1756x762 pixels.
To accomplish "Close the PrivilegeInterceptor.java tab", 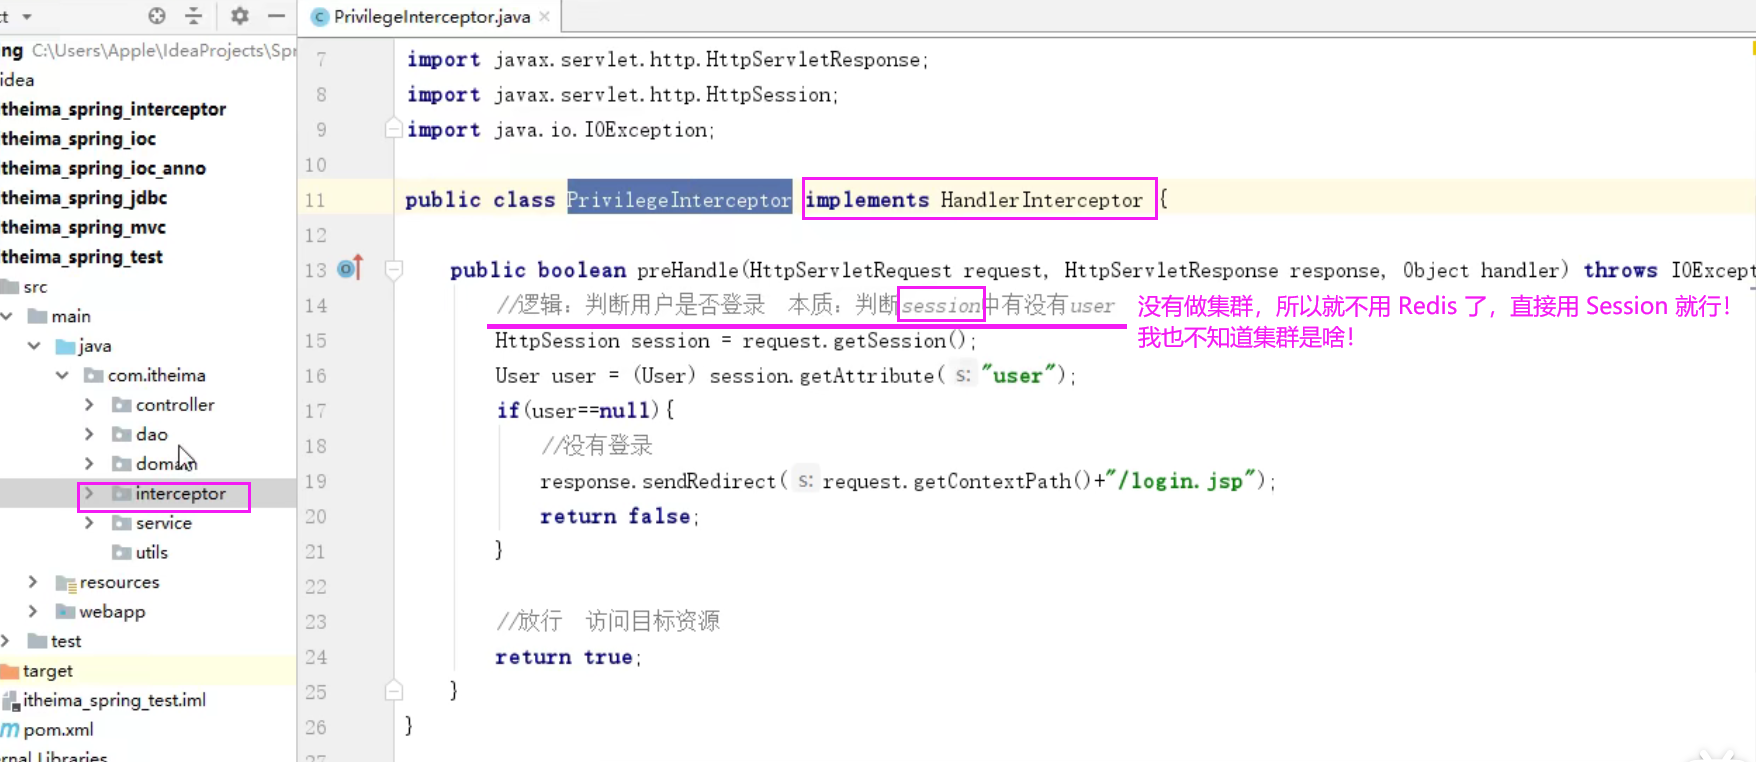I will [545, 16].
